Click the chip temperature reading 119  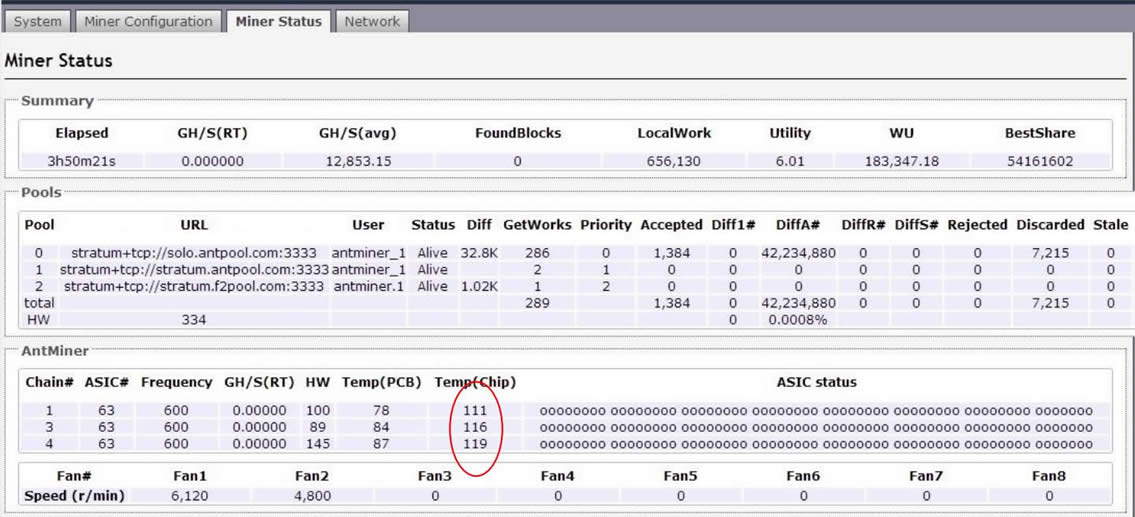point(475,444)
